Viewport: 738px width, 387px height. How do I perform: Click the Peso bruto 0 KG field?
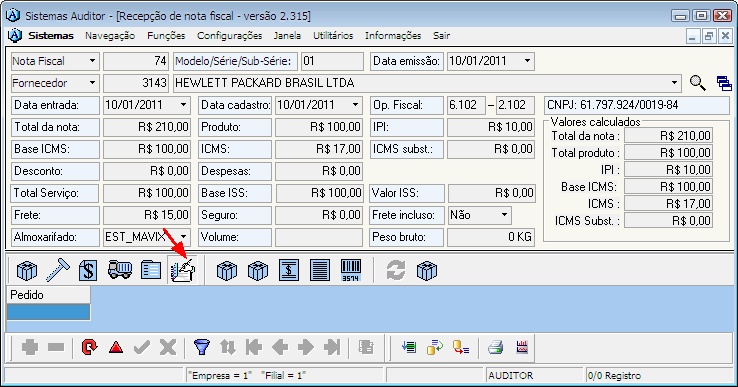point(490,237)
